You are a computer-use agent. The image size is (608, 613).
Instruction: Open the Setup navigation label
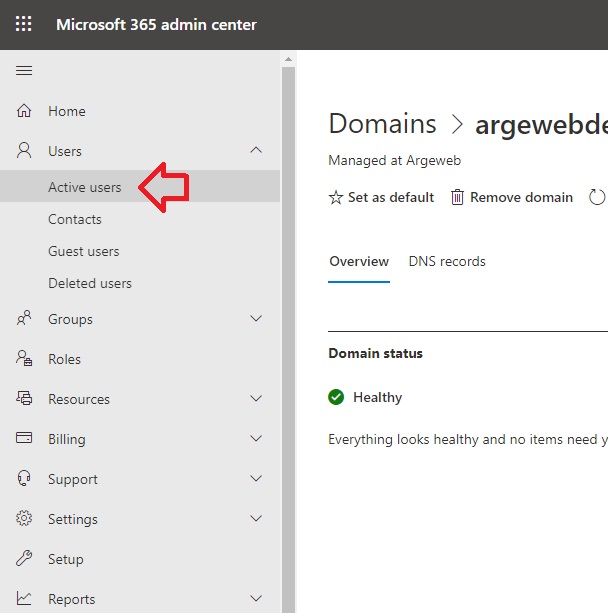click(x=66, y=559)
